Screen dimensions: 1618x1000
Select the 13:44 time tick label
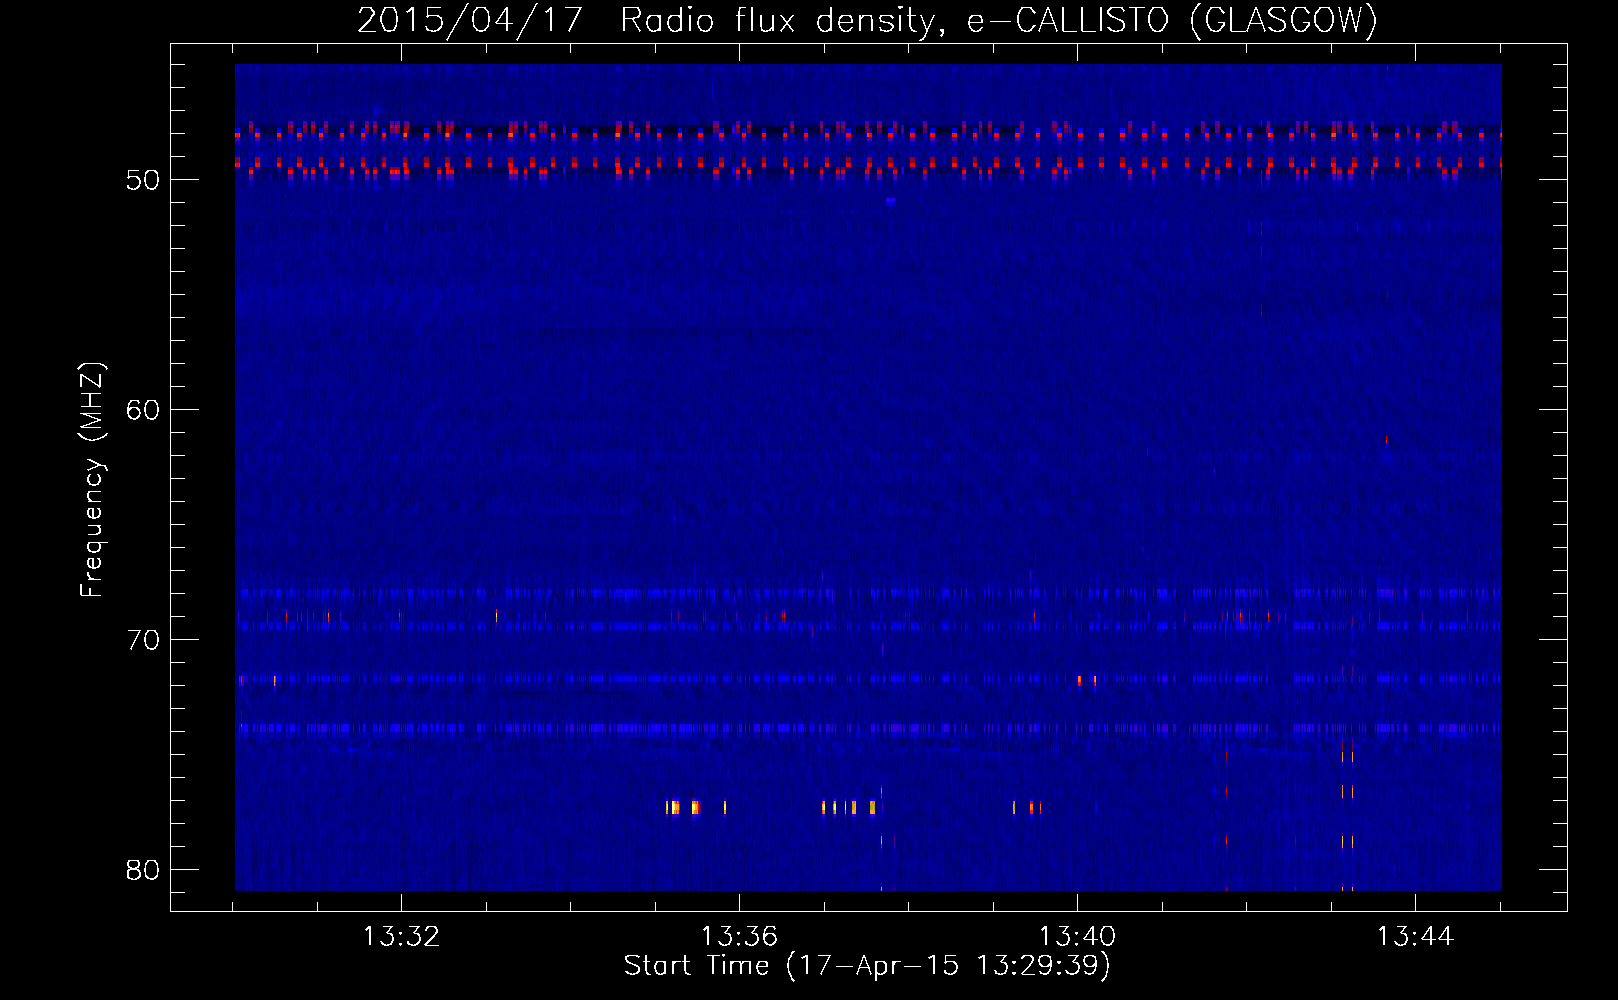click(x=1415, y=937)
